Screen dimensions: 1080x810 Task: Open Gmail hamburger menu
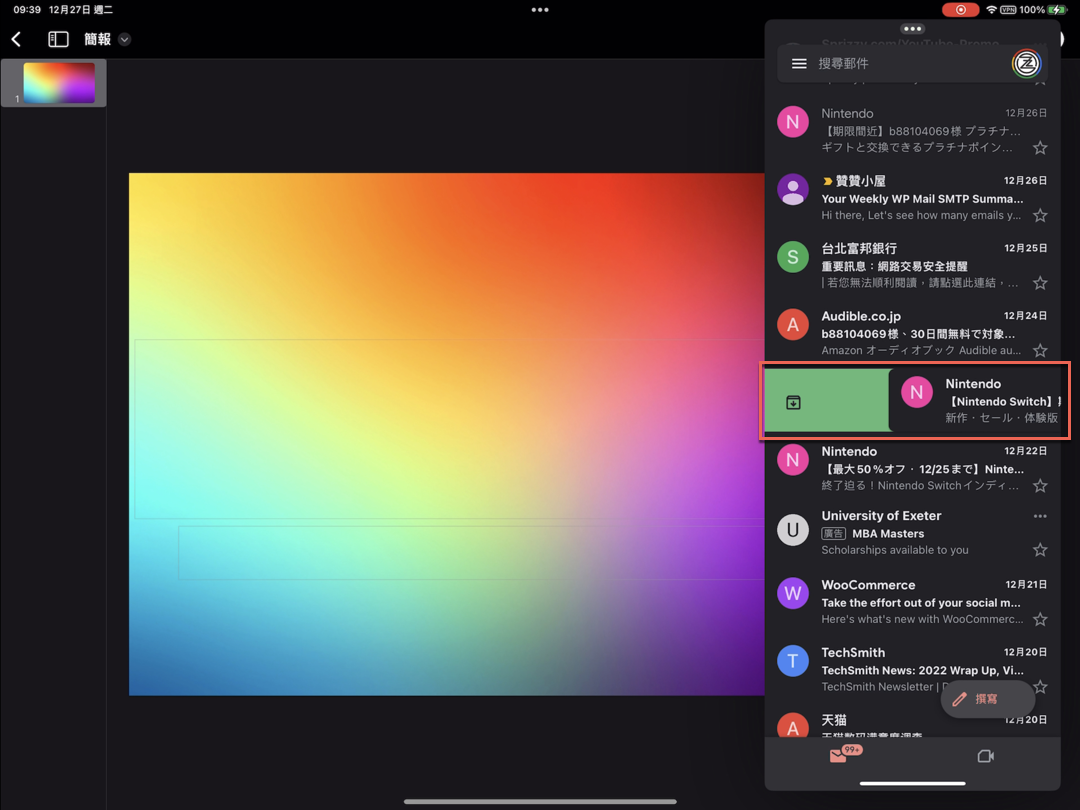(799, 63)
